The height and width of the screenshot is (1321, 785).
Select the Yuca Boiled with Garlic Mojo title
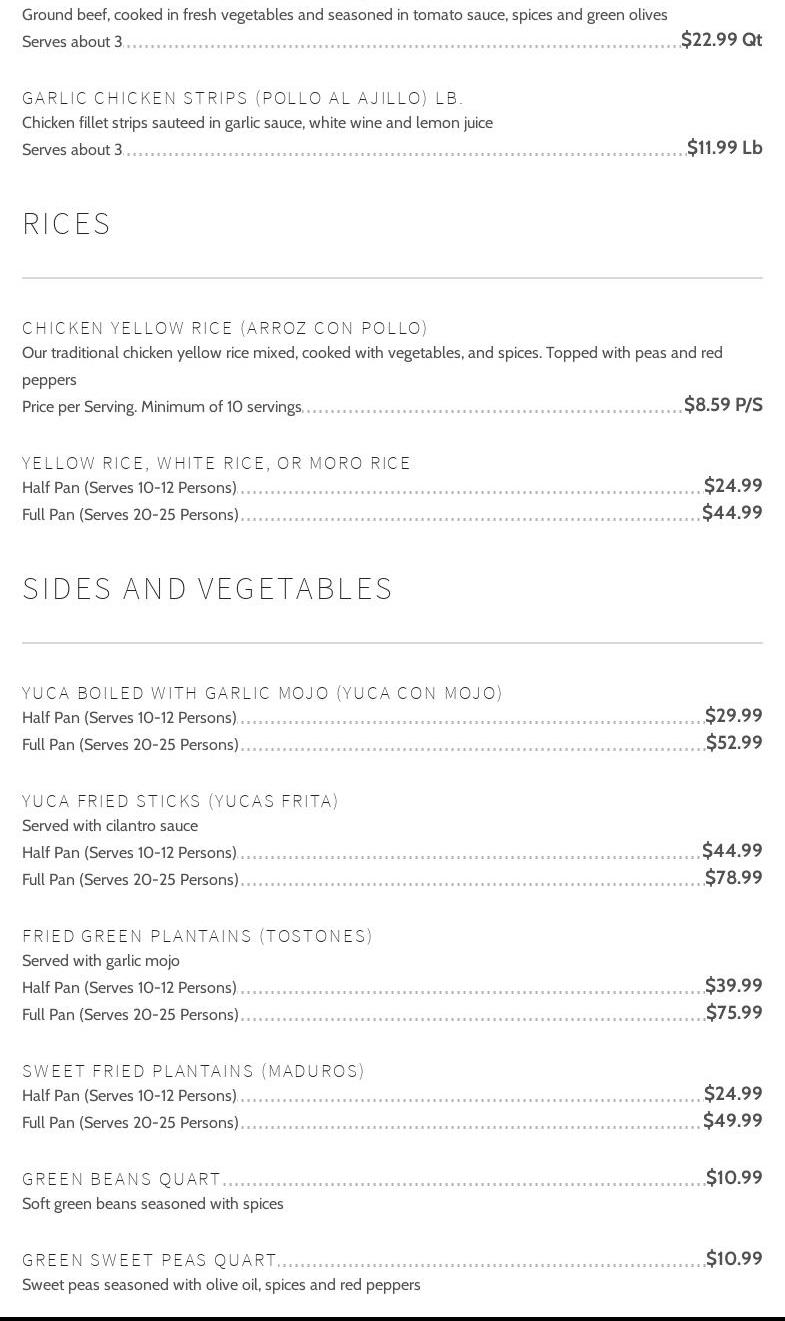point(262,693)
